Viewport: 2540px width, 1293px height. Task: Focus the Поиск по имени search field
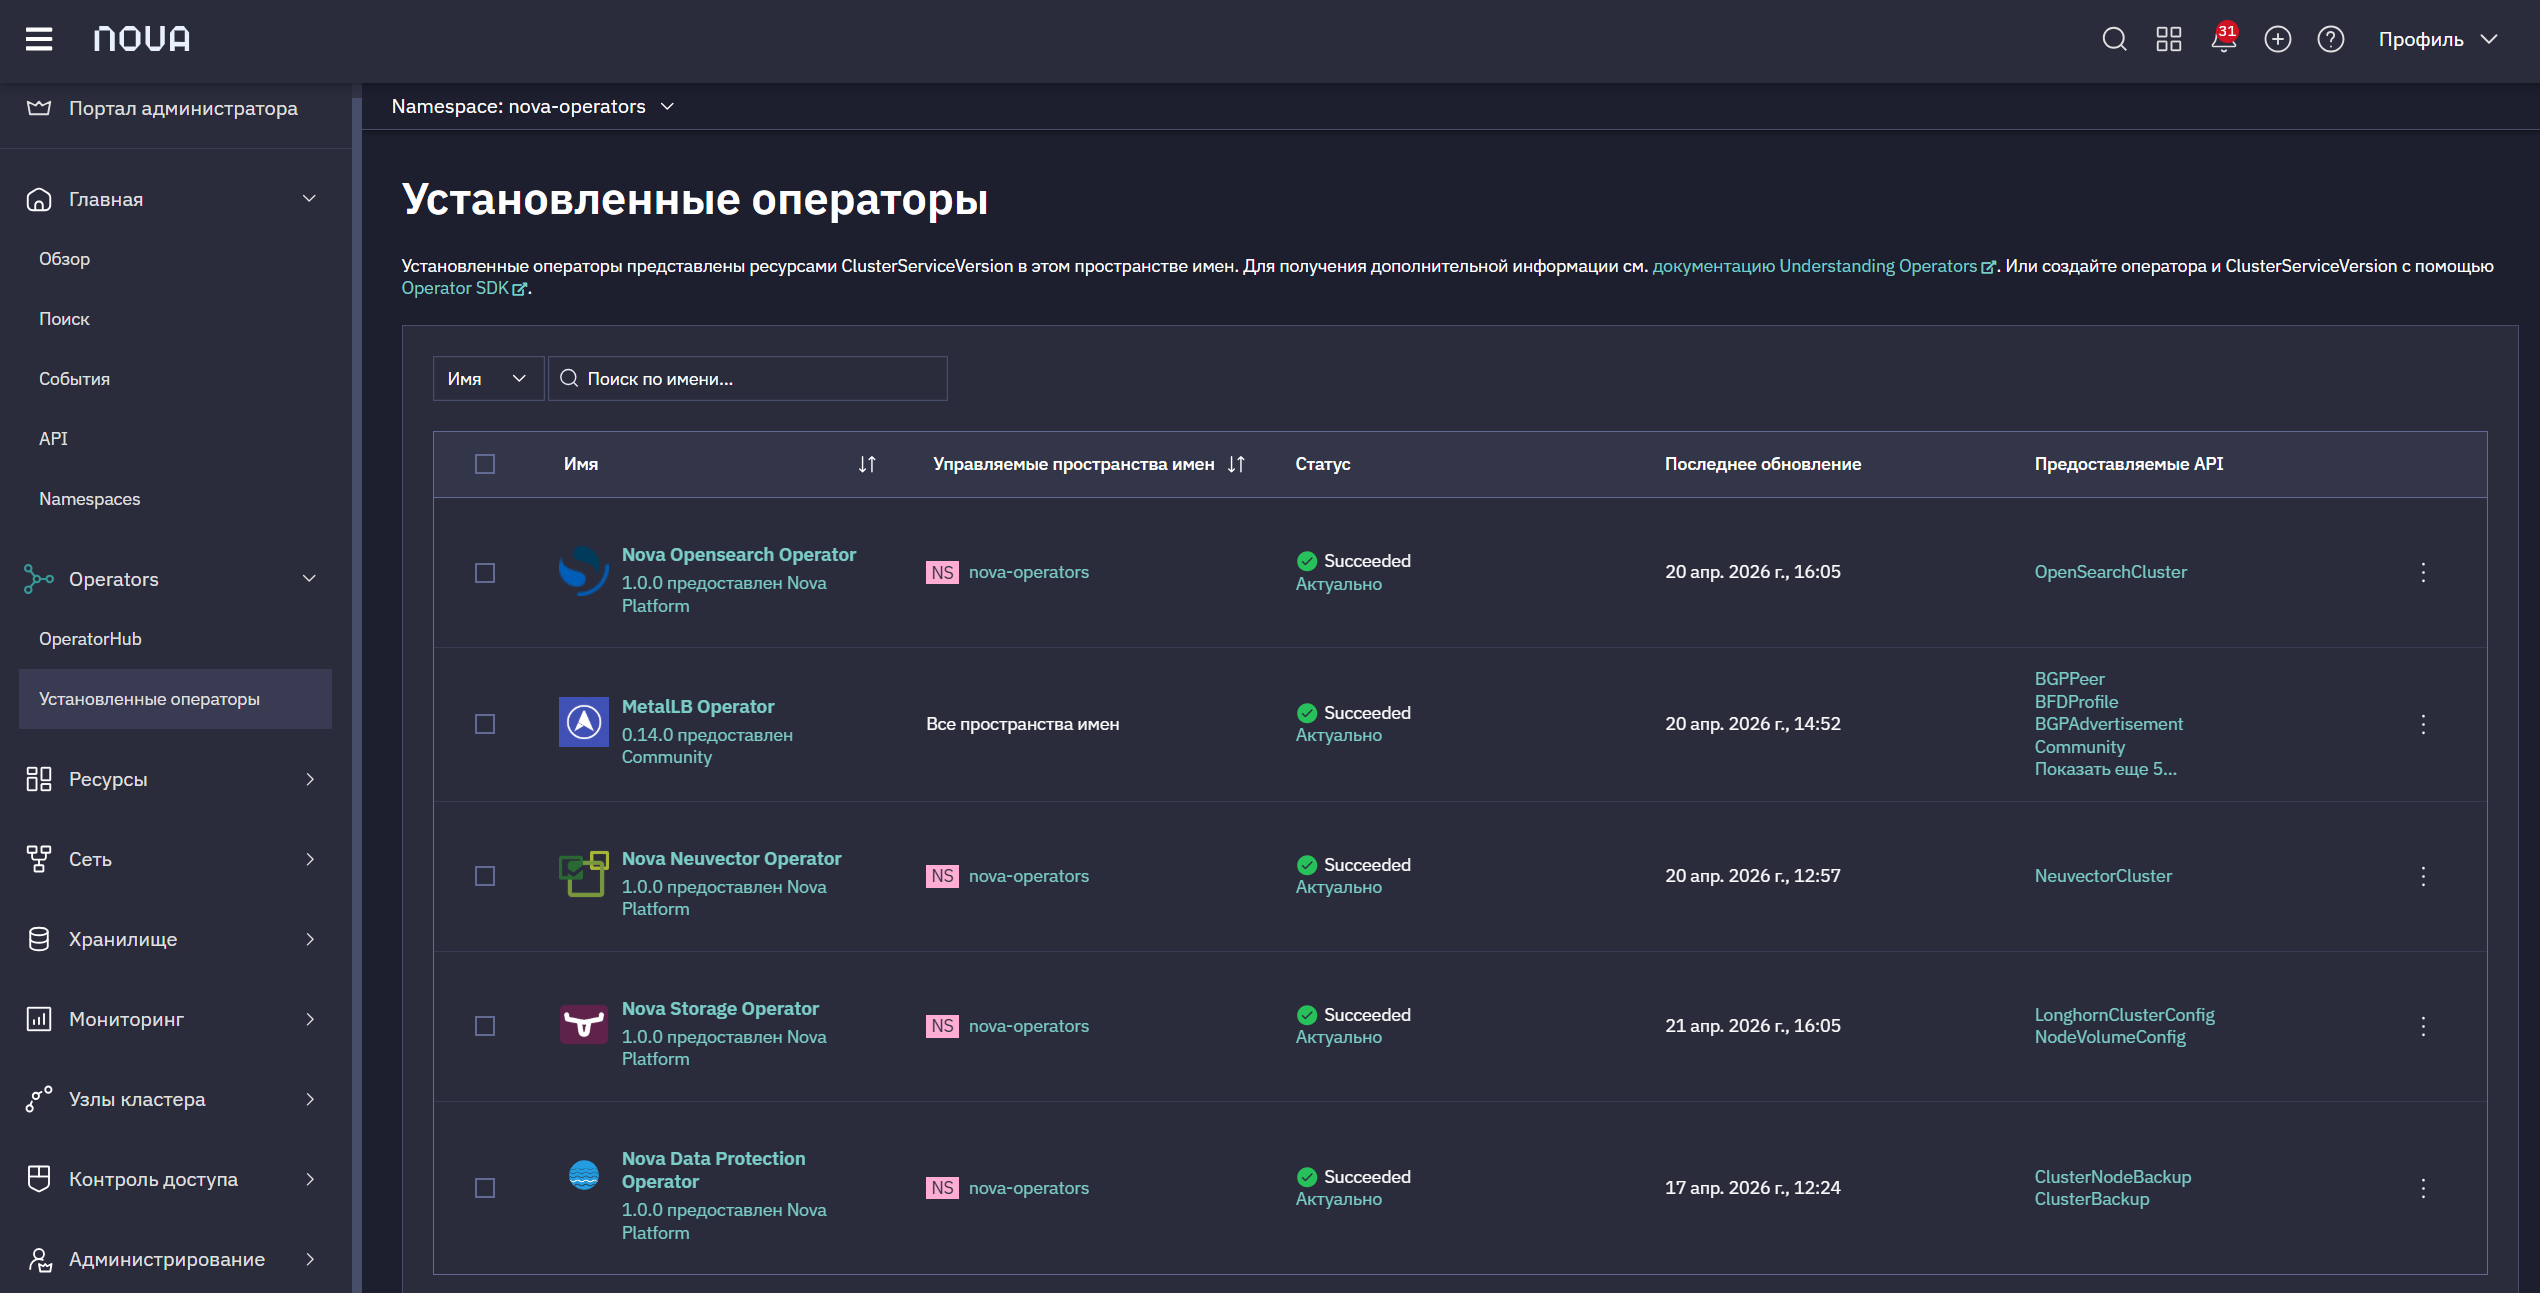pos(748,378)
